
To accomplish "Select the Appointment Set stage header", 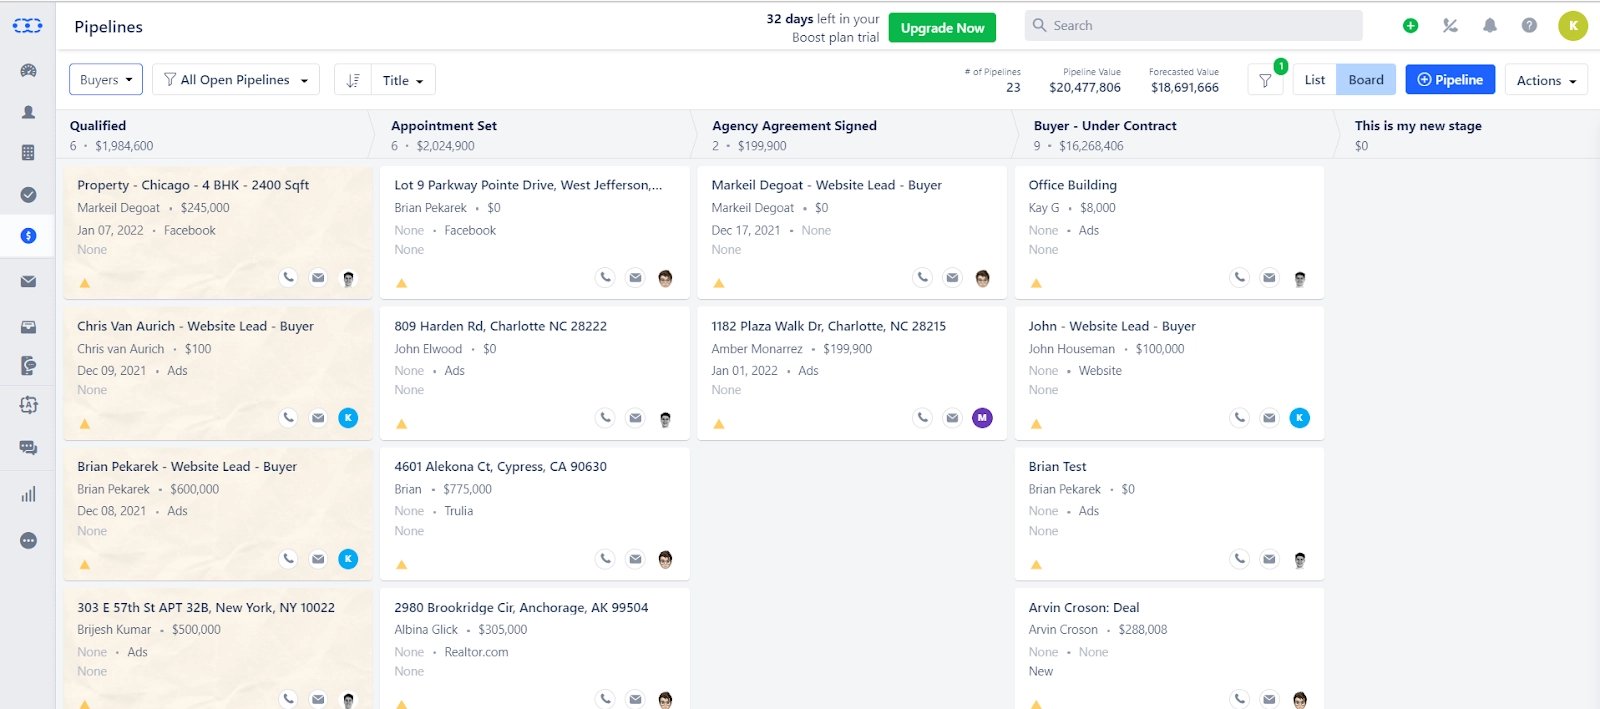I will coord(444,126).
